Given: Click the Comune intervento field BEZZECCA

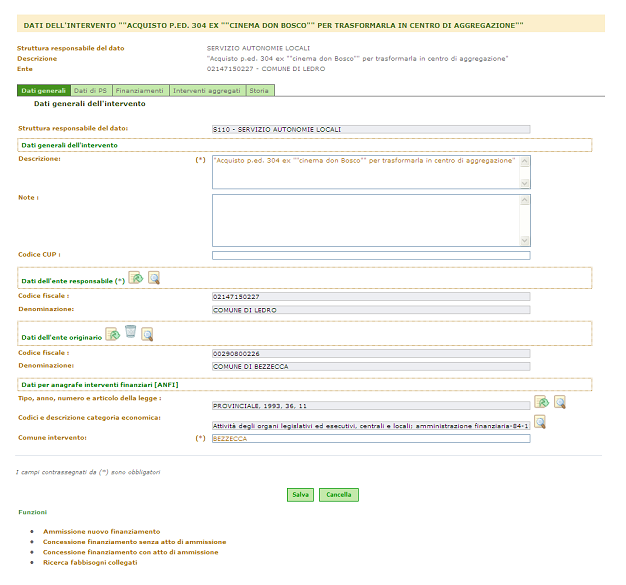Looking at the screenshot, I should (x=371, y=439).
